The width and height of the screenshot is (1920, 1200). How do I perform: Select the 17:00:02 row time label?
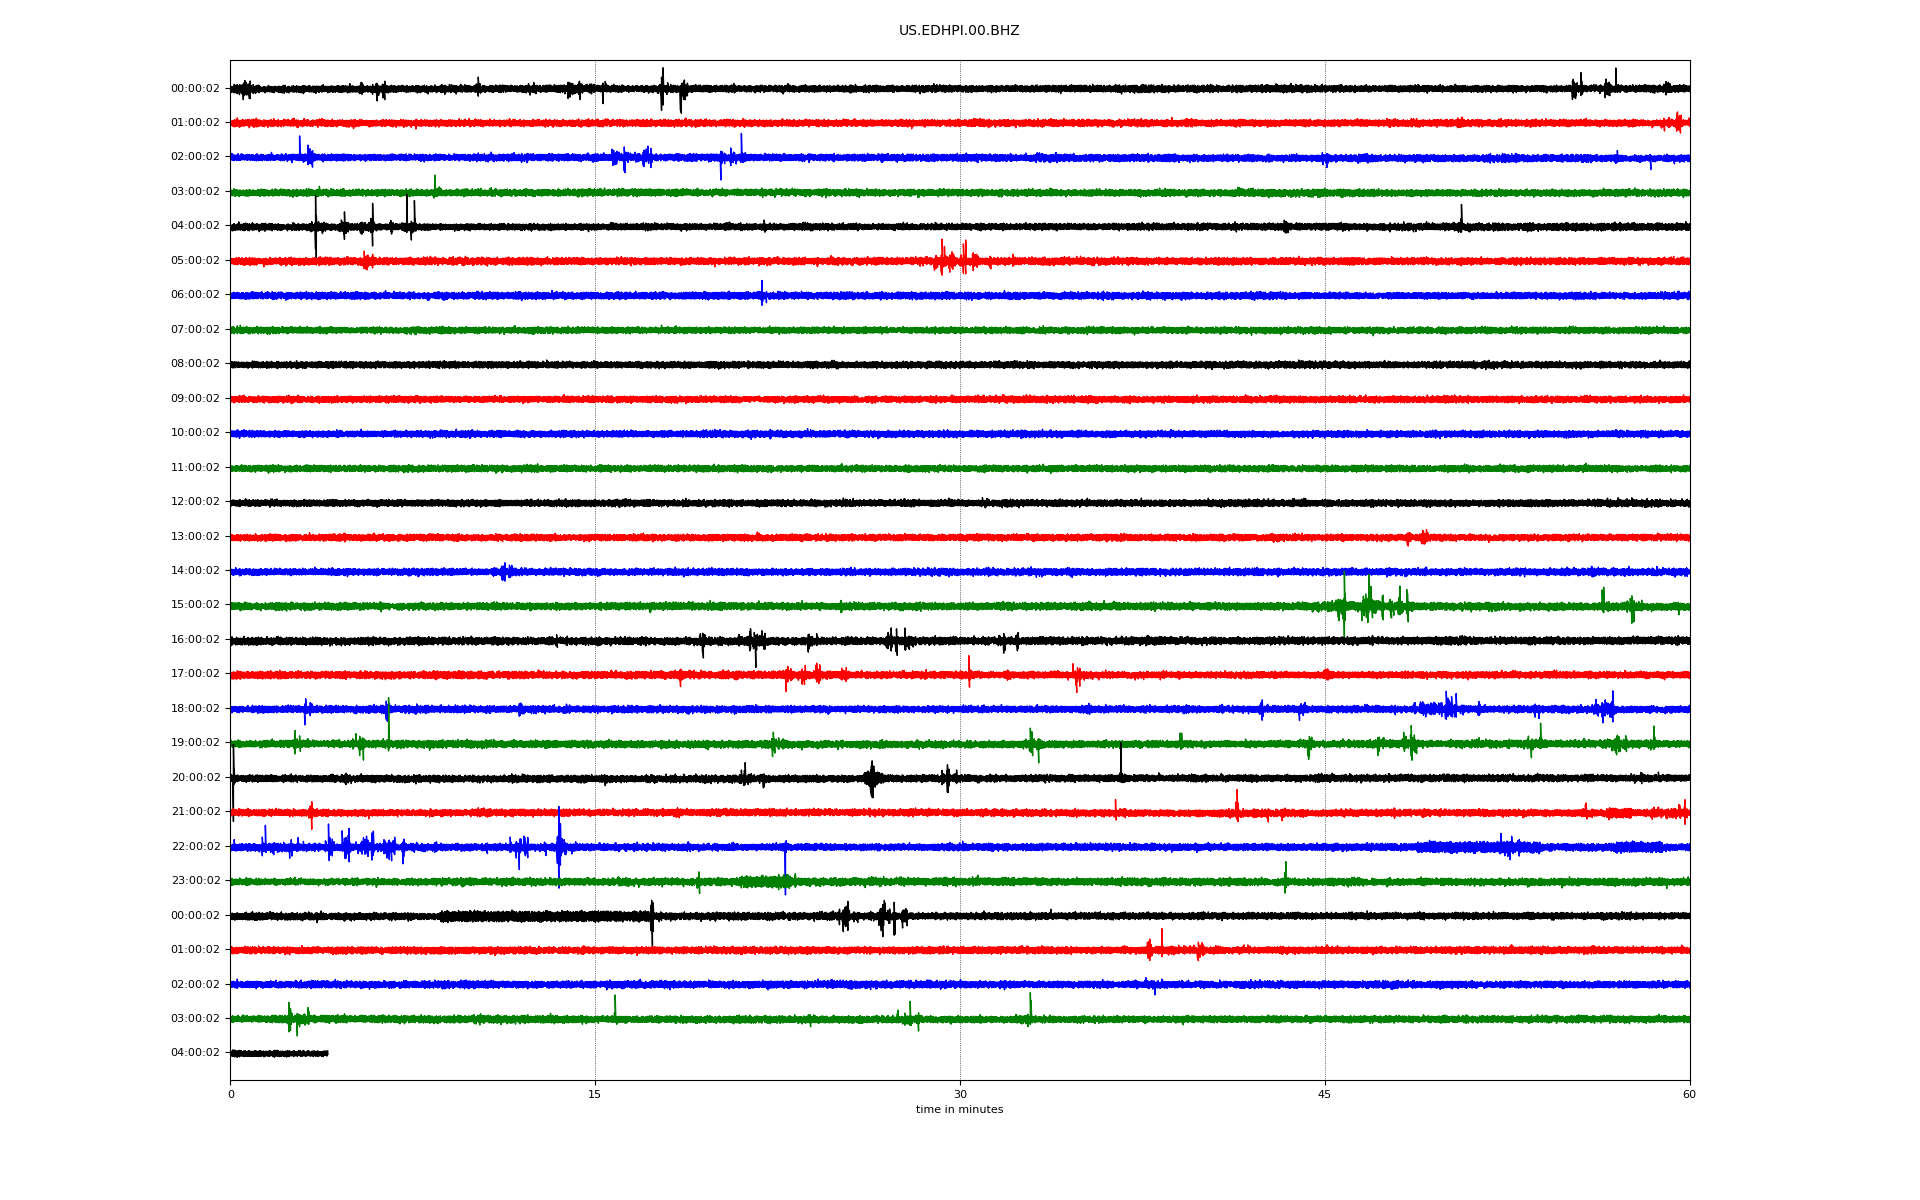pyautogui.click(x=195, y=674)
